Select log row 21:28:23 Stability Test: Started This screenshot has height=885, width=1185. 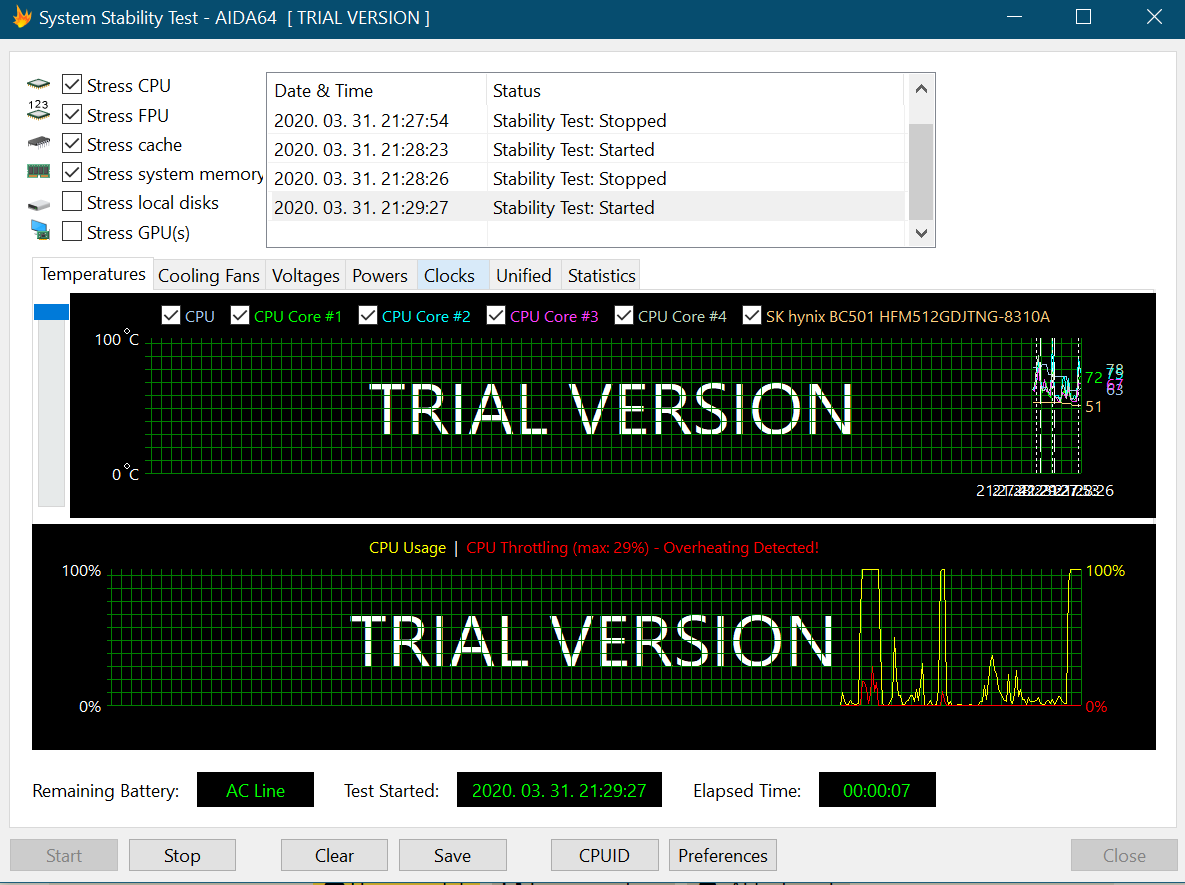pos(587,150)
